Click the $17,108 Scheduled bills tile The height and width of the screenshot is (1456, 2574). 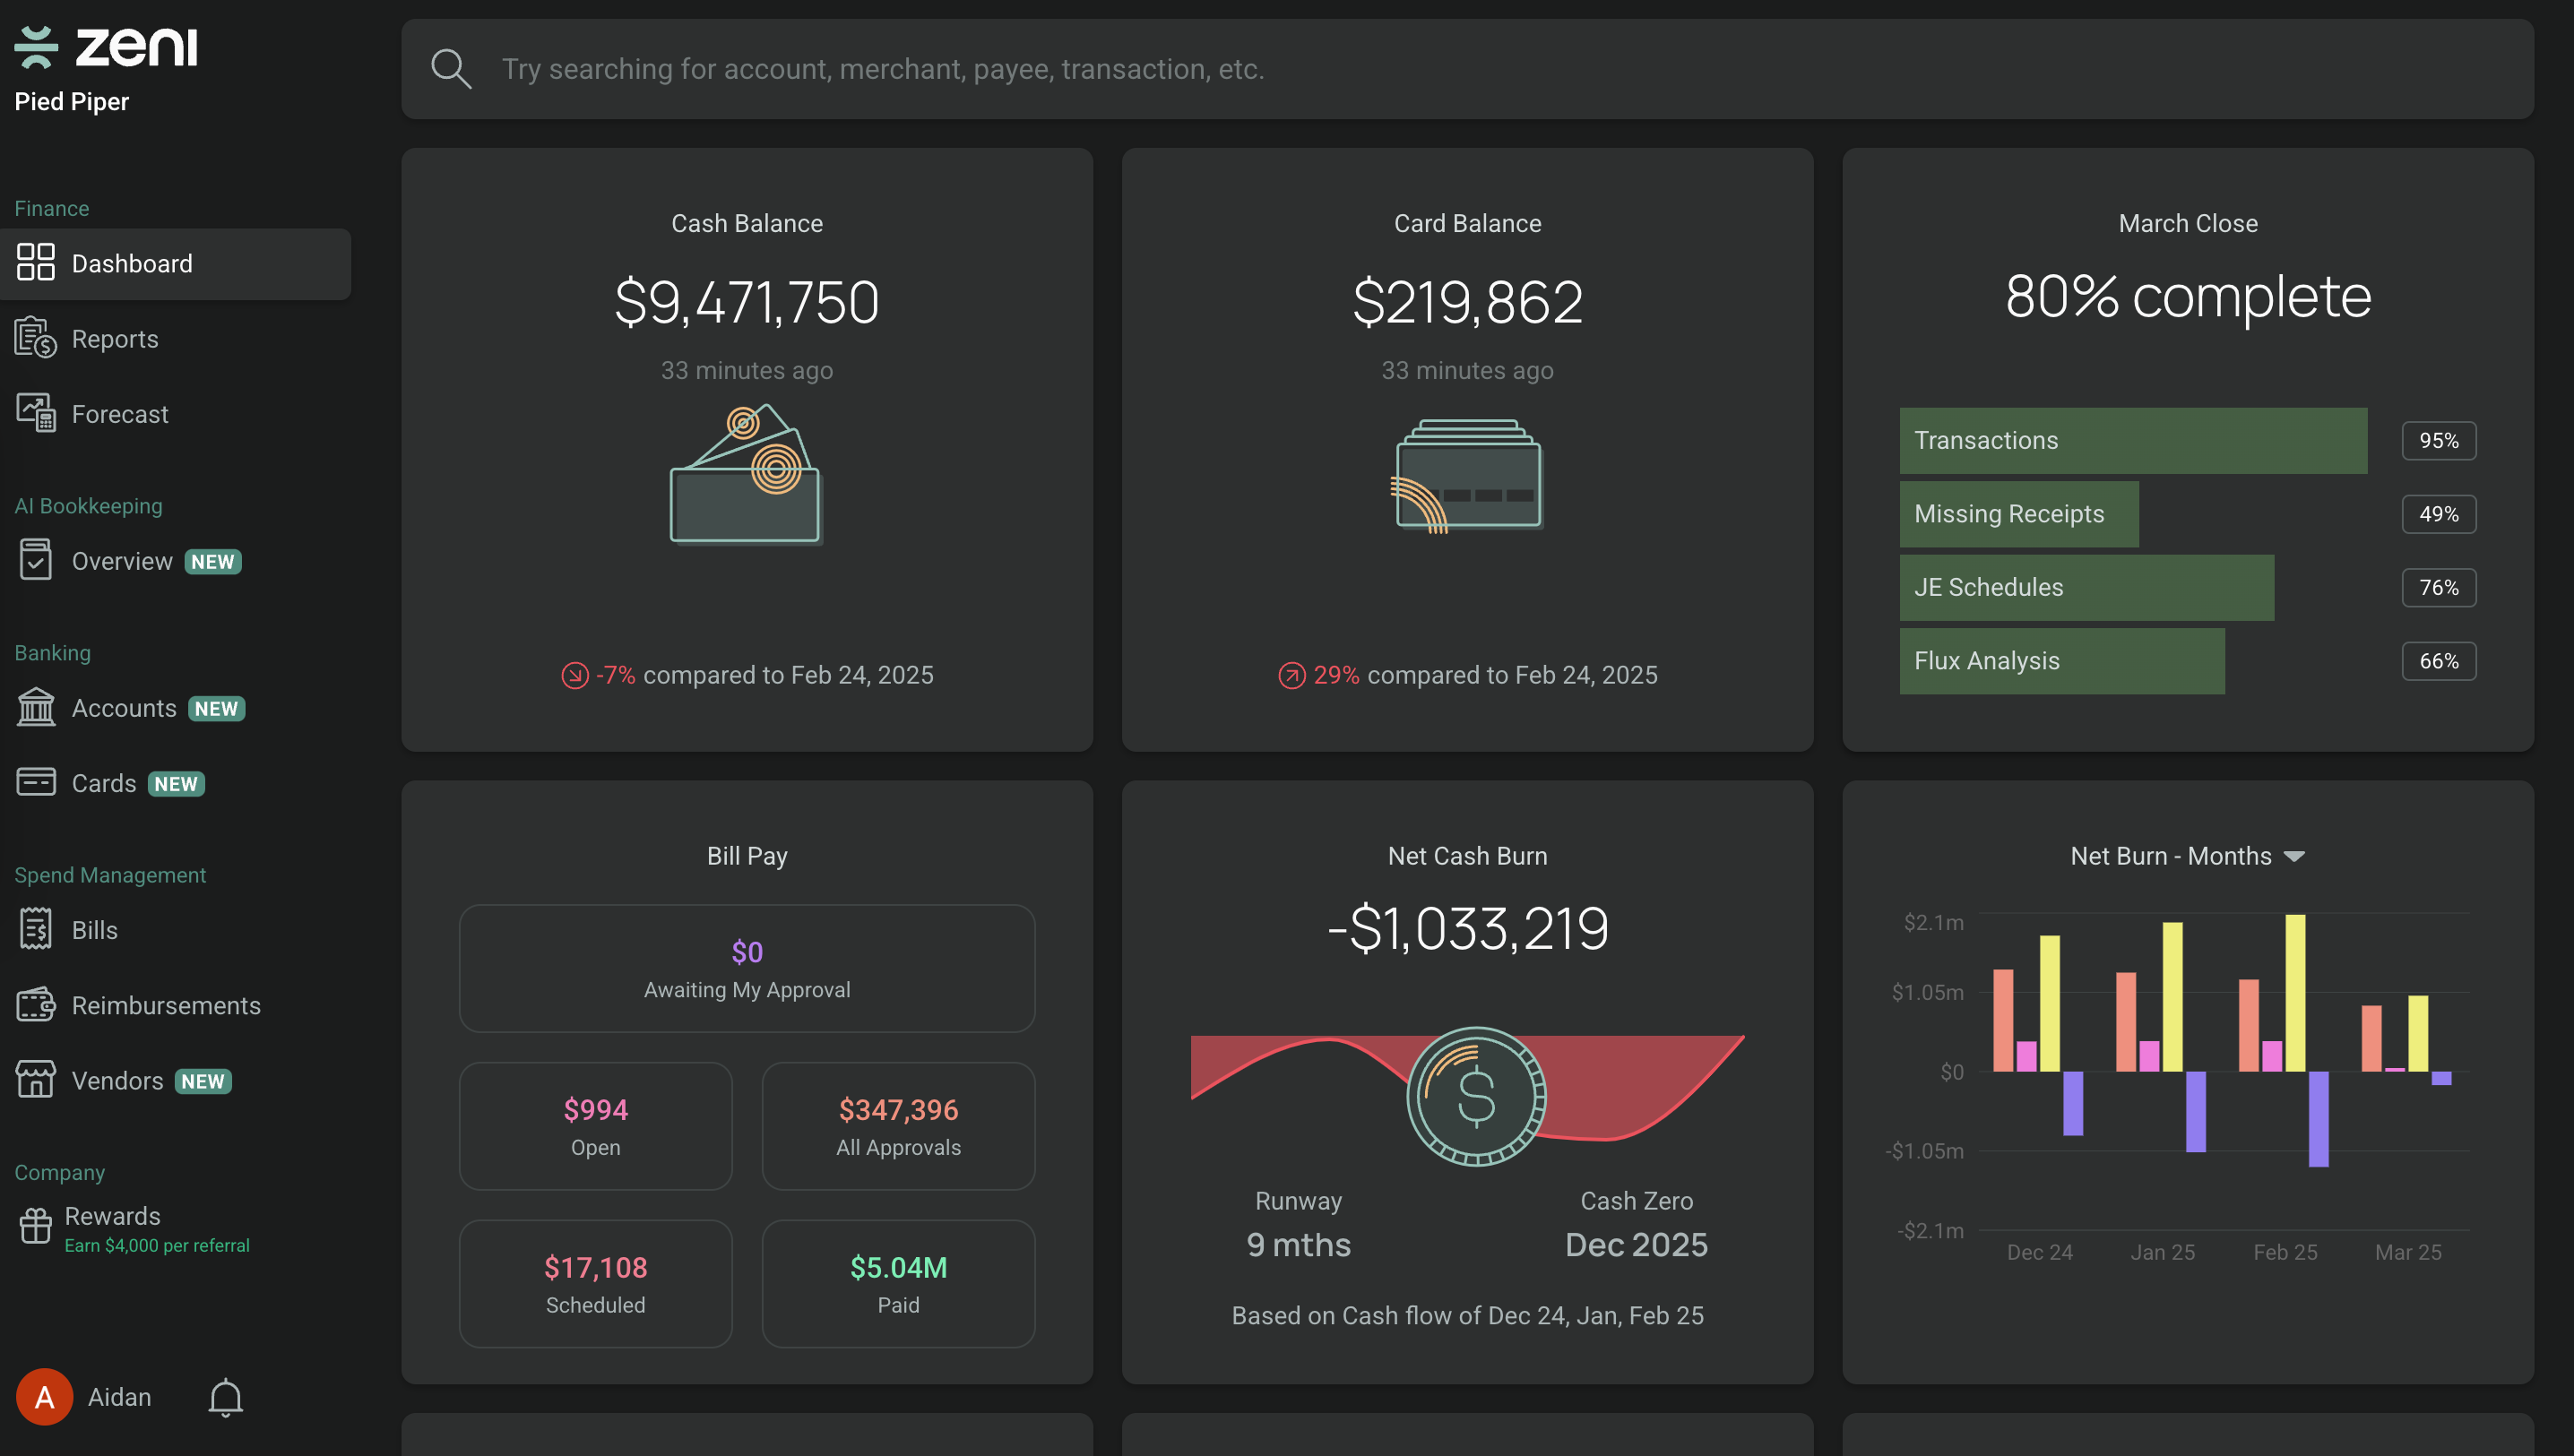point(595,1283)
